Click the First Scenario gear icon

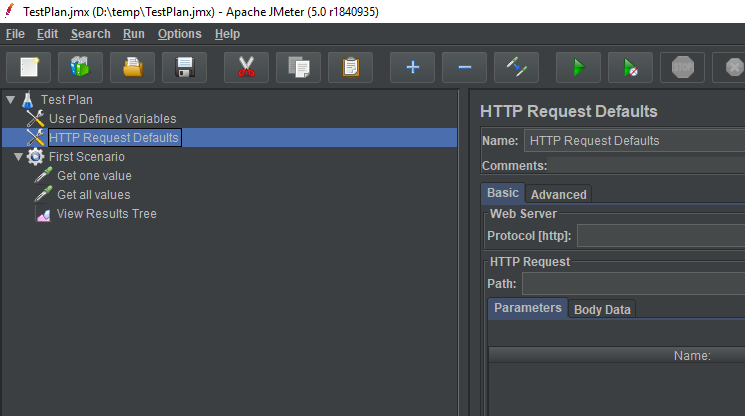(x=35, y=157)
